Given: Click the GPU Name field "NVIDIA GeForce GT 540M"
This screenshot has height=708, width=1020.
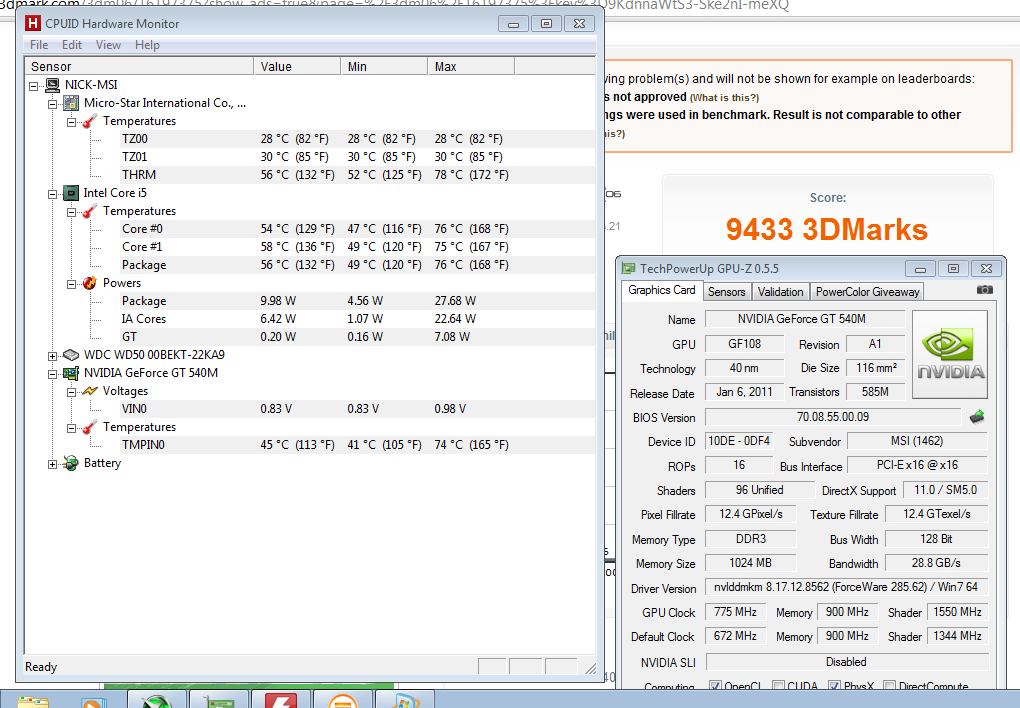Looking at the screenshot, I should [x=805, y=319].
